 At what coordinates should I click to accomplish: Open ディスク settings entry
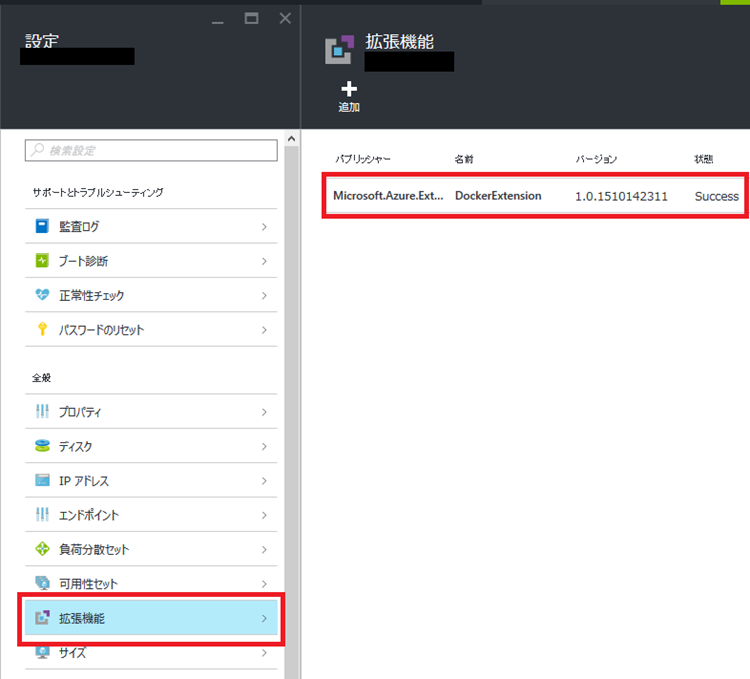151,446
